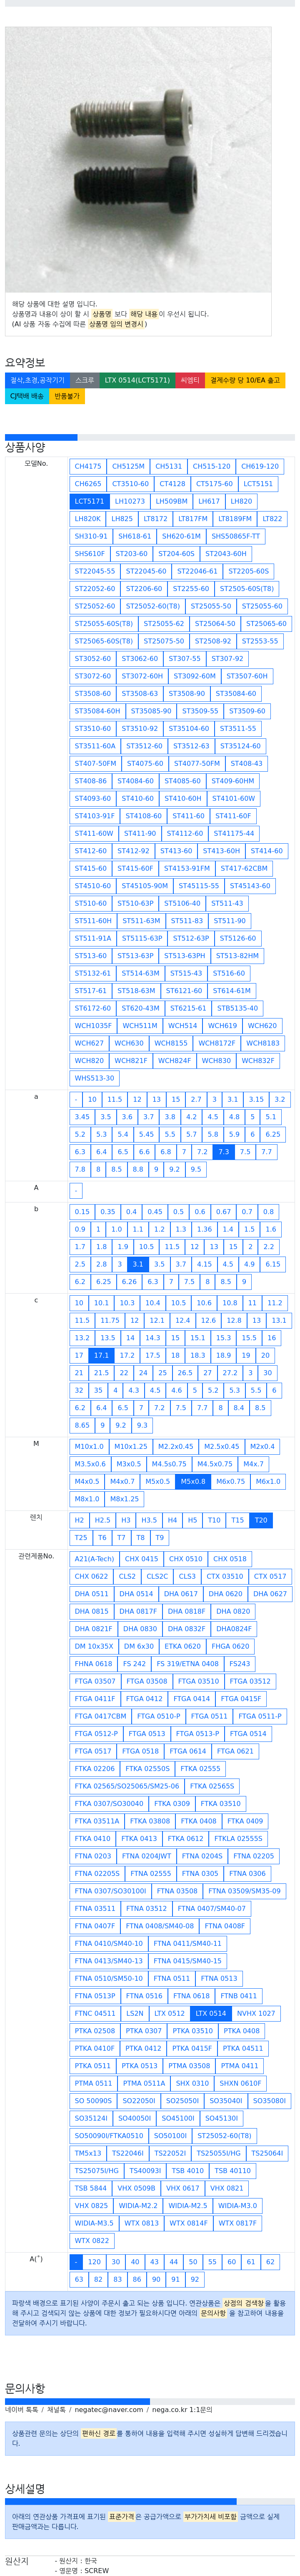Click the LTX 0514(LCT5171) summary tag
Viewport: 300px width, 2576px height.
coord(137,380)
